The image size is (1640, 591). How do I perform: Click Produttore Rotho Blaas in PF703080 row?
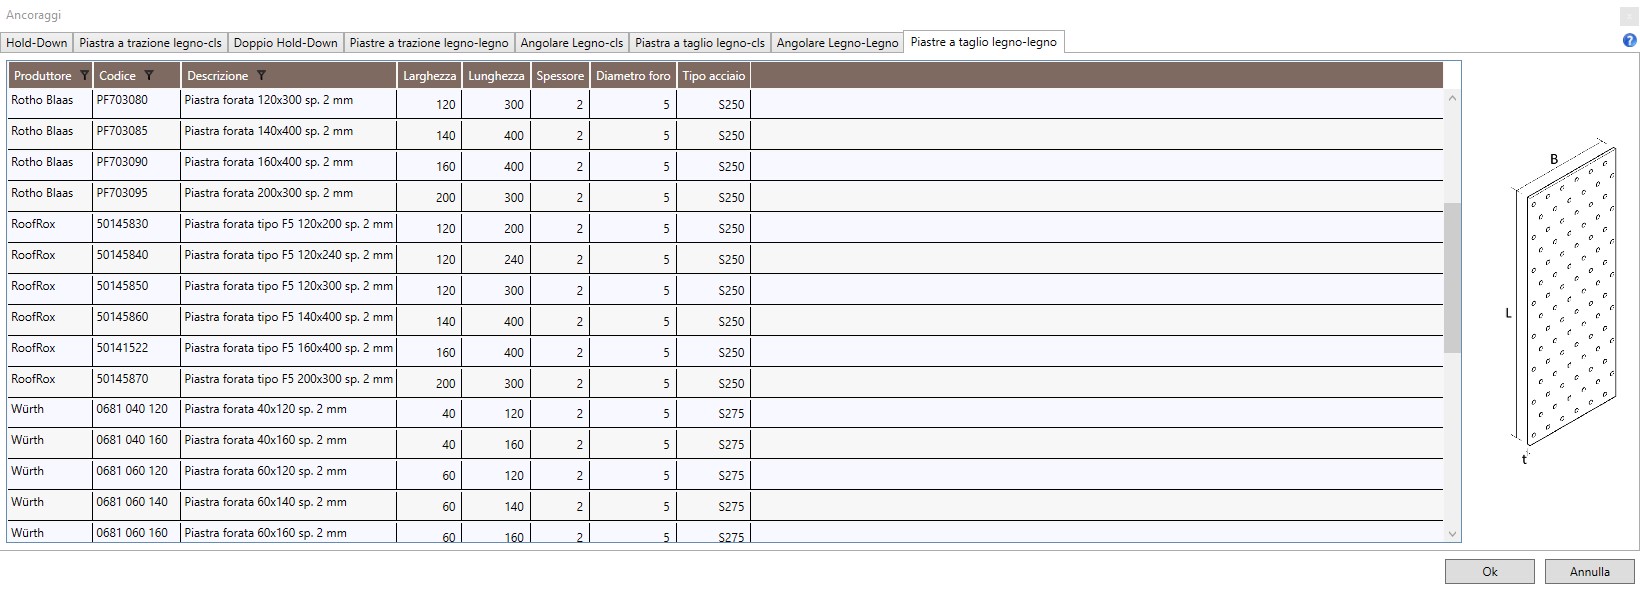click(x=42, y=100)
